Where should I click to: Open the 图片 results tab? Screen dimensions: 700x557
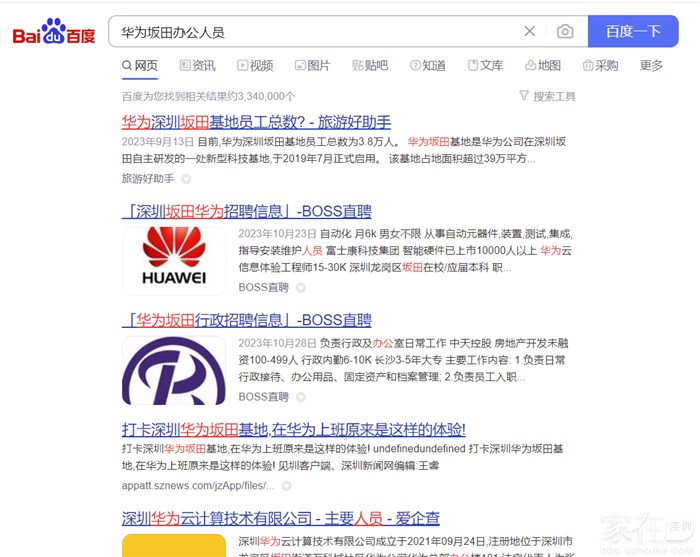pos(312,66)
